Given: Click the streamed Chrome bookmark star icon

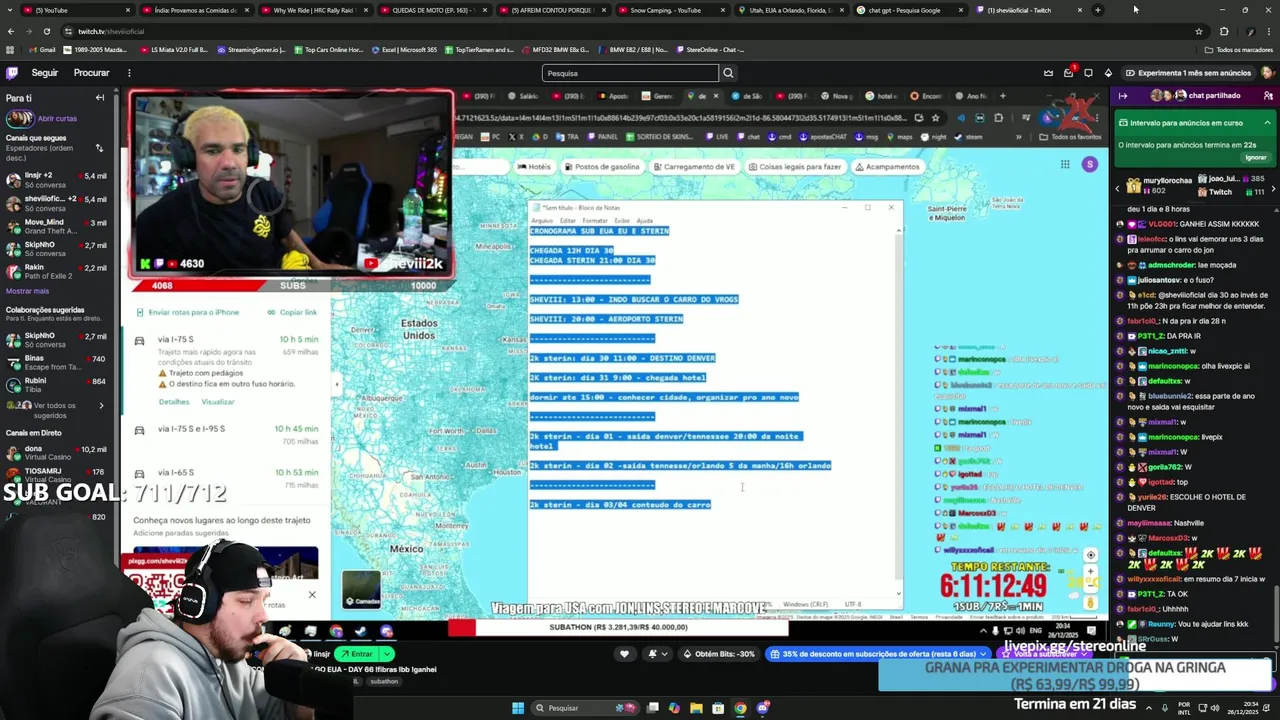Looking at the screenshot, I should [x=936, y=117].
